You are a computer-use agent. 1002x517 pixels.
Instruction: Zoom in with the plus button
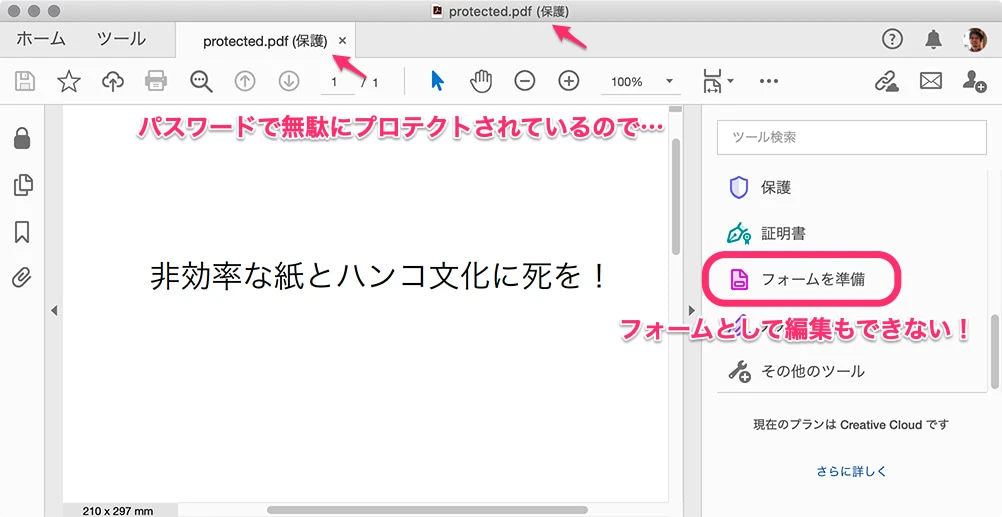click(569, 81)
